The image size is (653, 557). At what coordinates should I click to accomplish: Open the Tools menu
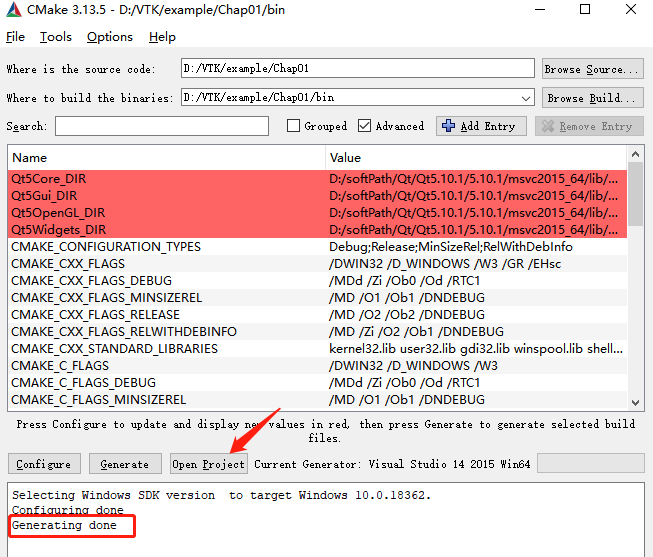(x=56, y=37)
